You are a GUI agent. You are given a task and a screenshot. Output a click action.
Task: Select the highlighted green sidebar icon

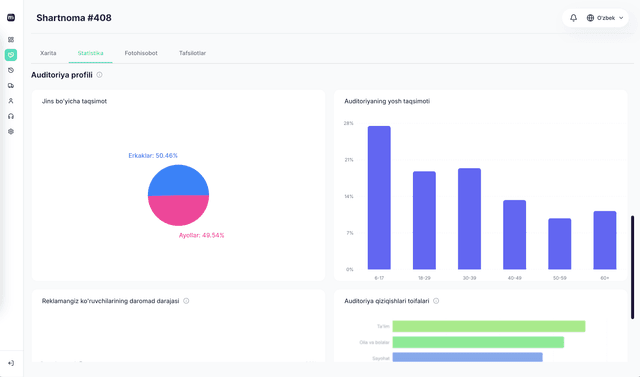pyautogui.click(x=11, y=55)
